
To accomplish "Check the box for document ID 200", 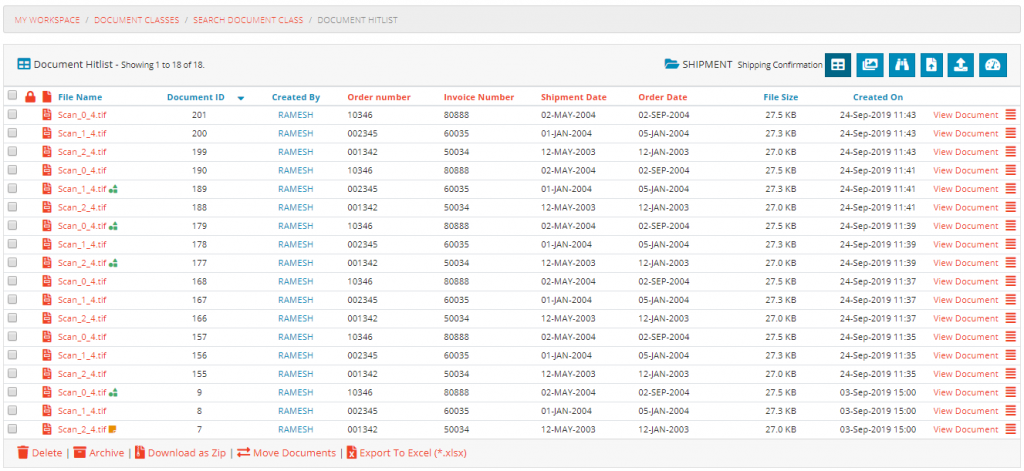I will pos(12,133).
